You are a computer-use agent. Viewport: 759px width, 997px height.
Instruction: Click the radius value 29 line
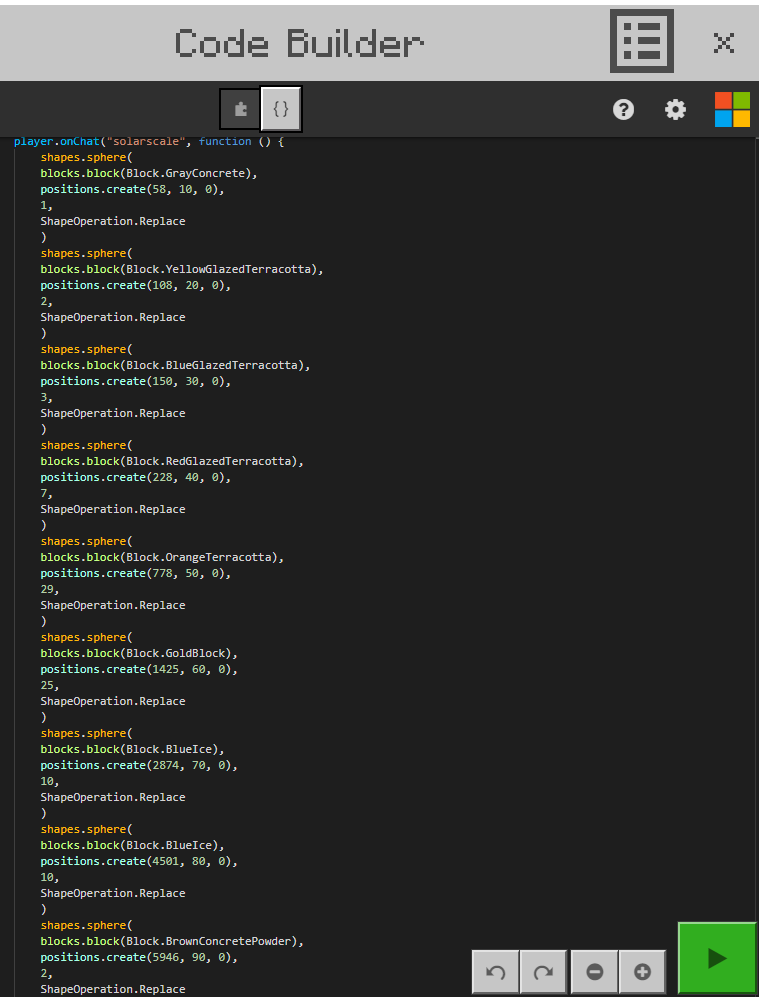click(x=50, y=589)
